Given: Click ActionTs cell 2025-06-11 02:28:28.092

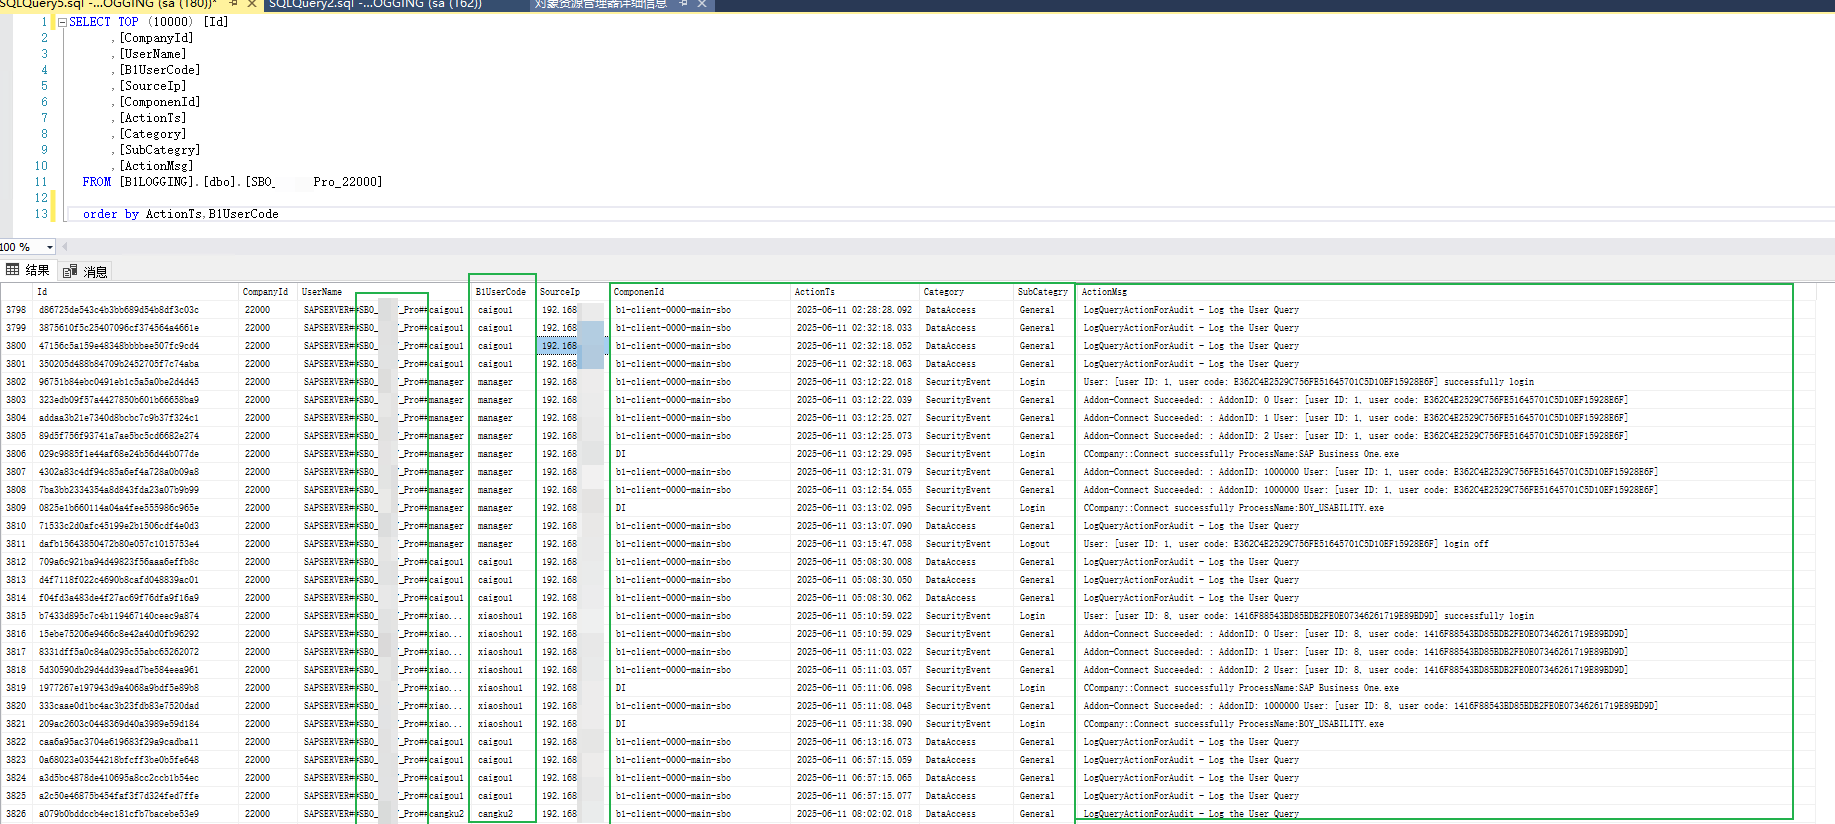Looking at the screenshot, I should pos(855,310).
